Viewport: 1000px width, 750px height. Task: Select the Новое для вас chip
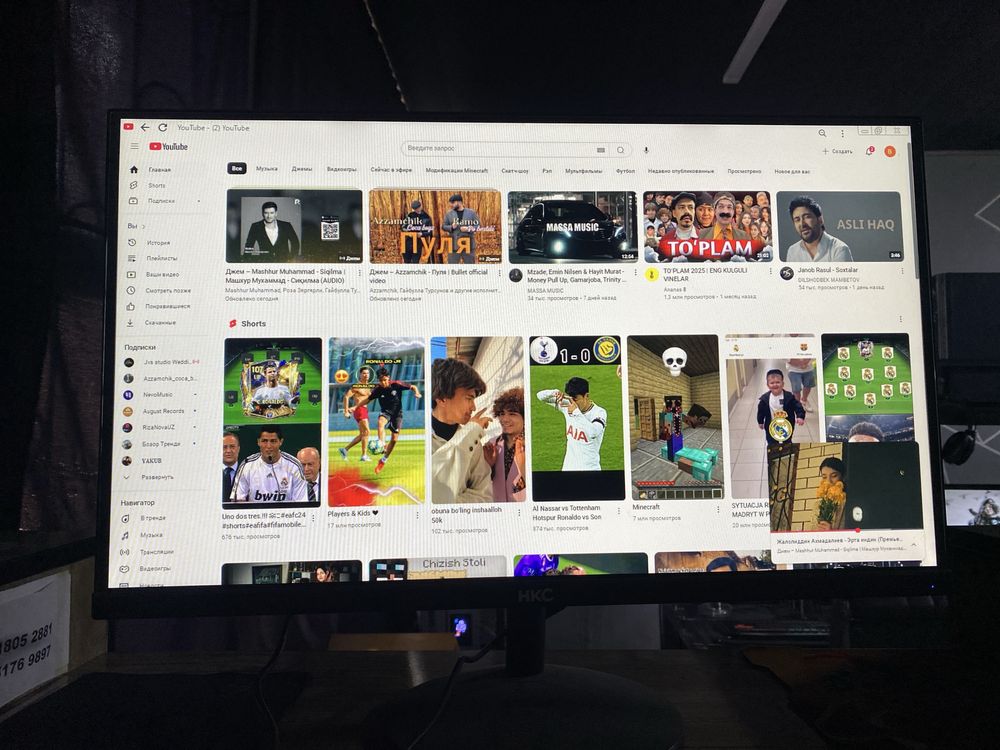[x=791, y=171]
